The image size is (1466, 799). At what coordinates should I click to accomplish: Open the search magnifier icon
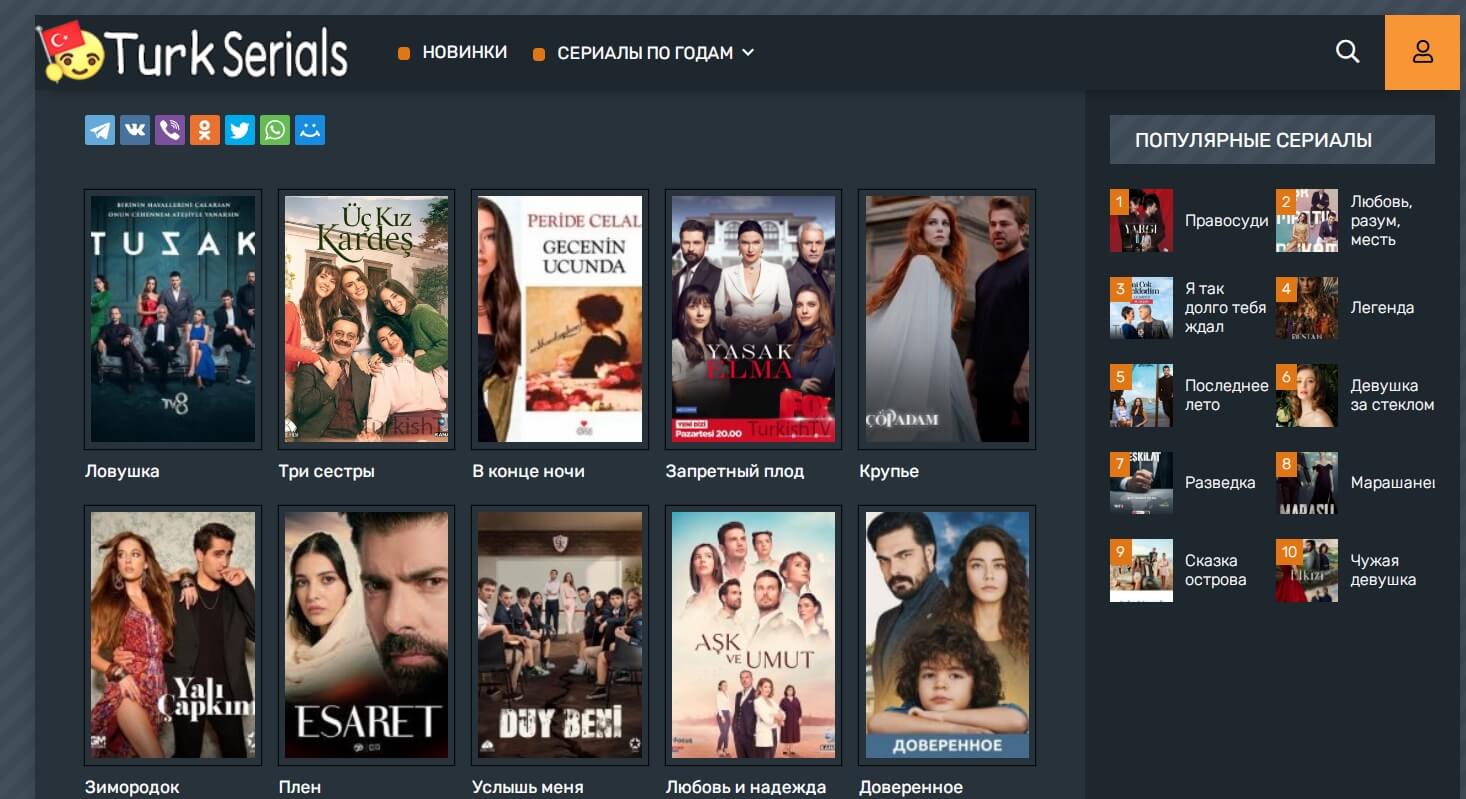tap(1347, 52)
